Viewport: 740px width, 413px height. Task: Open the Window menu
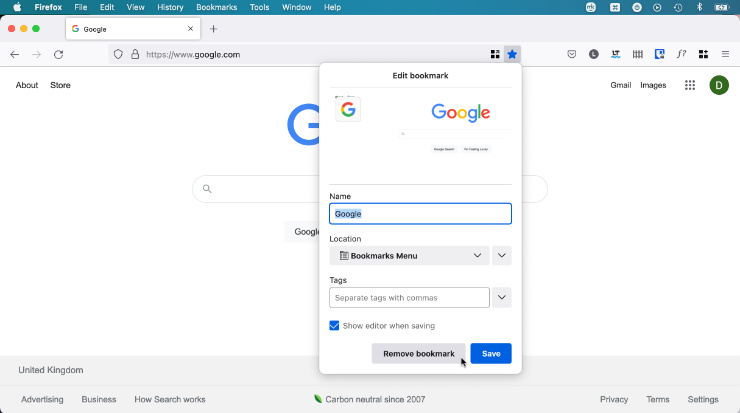pos(296,7)
